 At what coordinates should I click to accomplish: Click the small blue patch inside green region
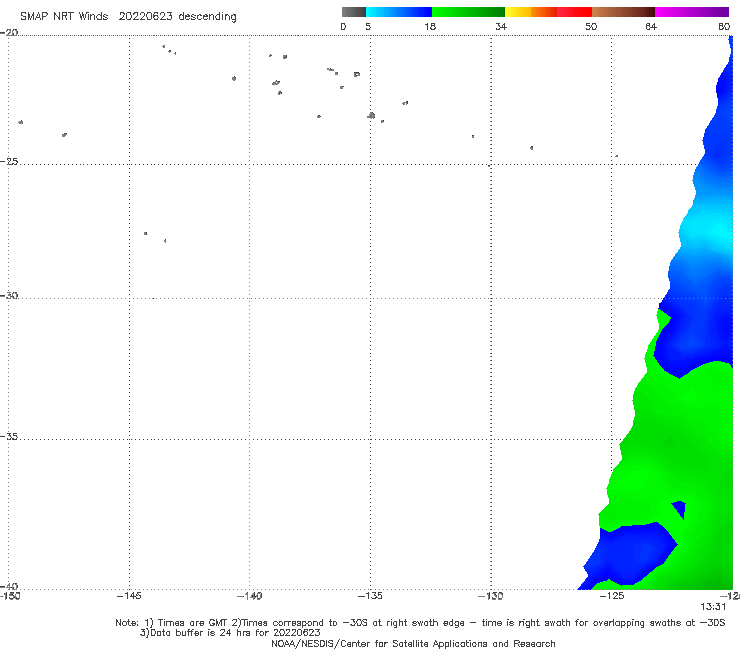(x=679, y=509)
